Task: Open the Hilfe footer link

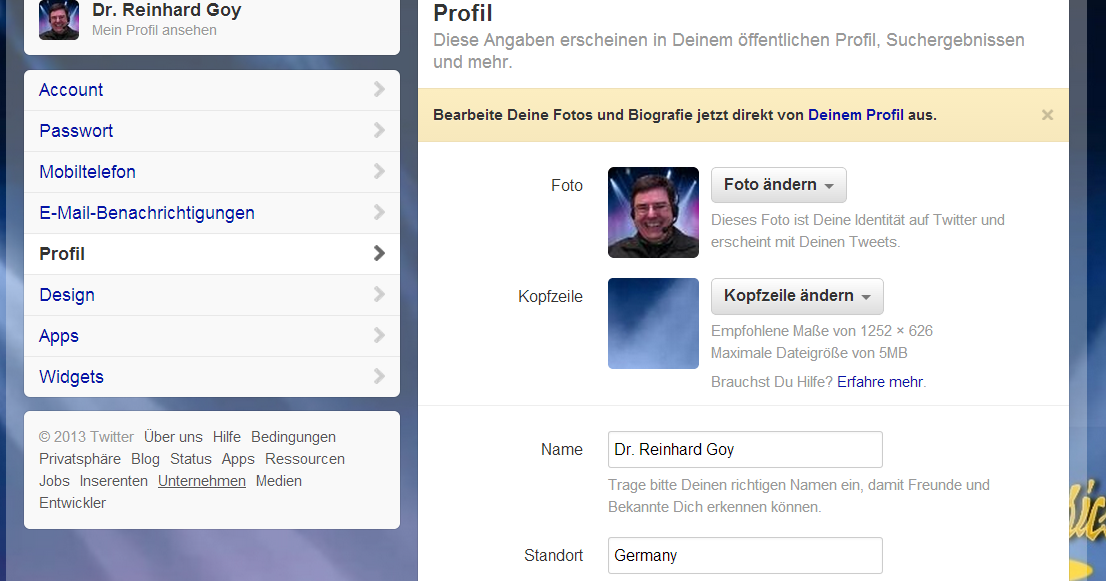Action: 226,437
